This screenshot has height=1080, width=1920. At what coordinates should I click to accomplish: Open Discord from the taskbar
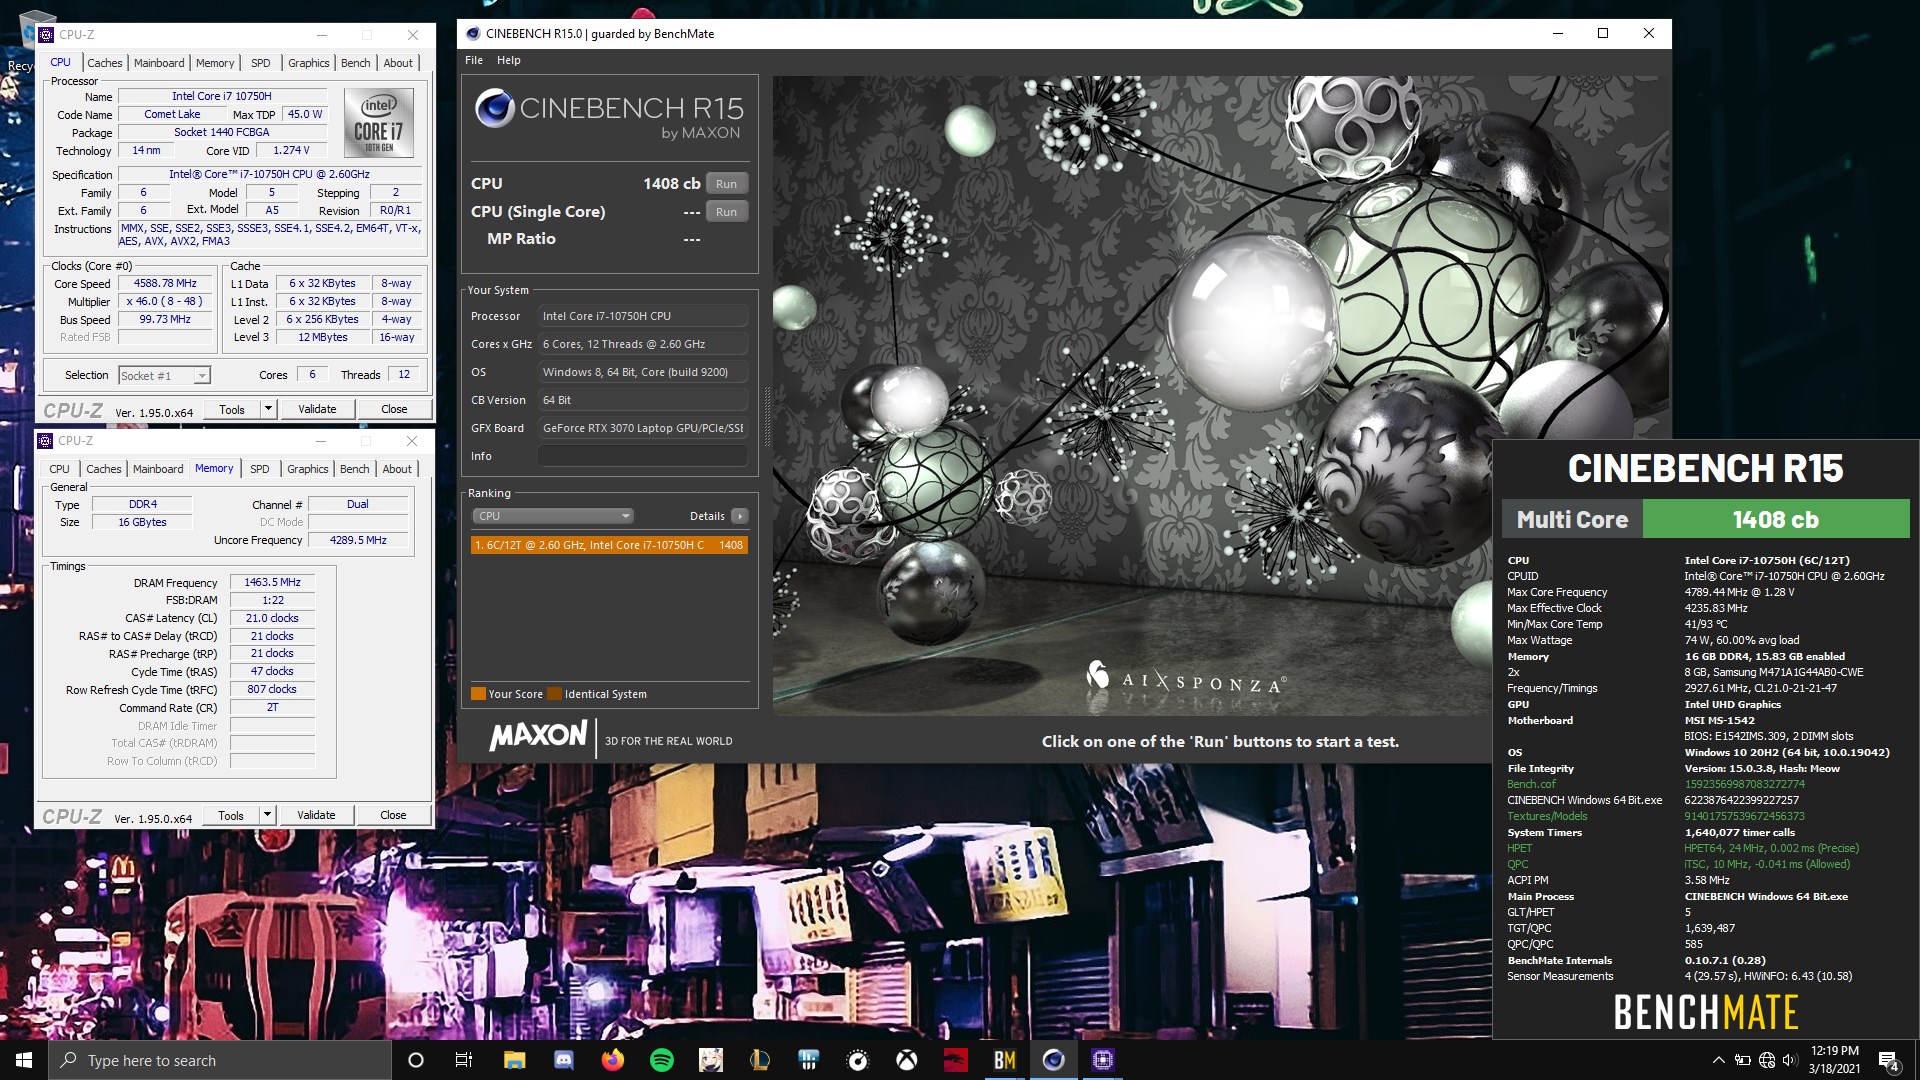[x=563, y=1060]
